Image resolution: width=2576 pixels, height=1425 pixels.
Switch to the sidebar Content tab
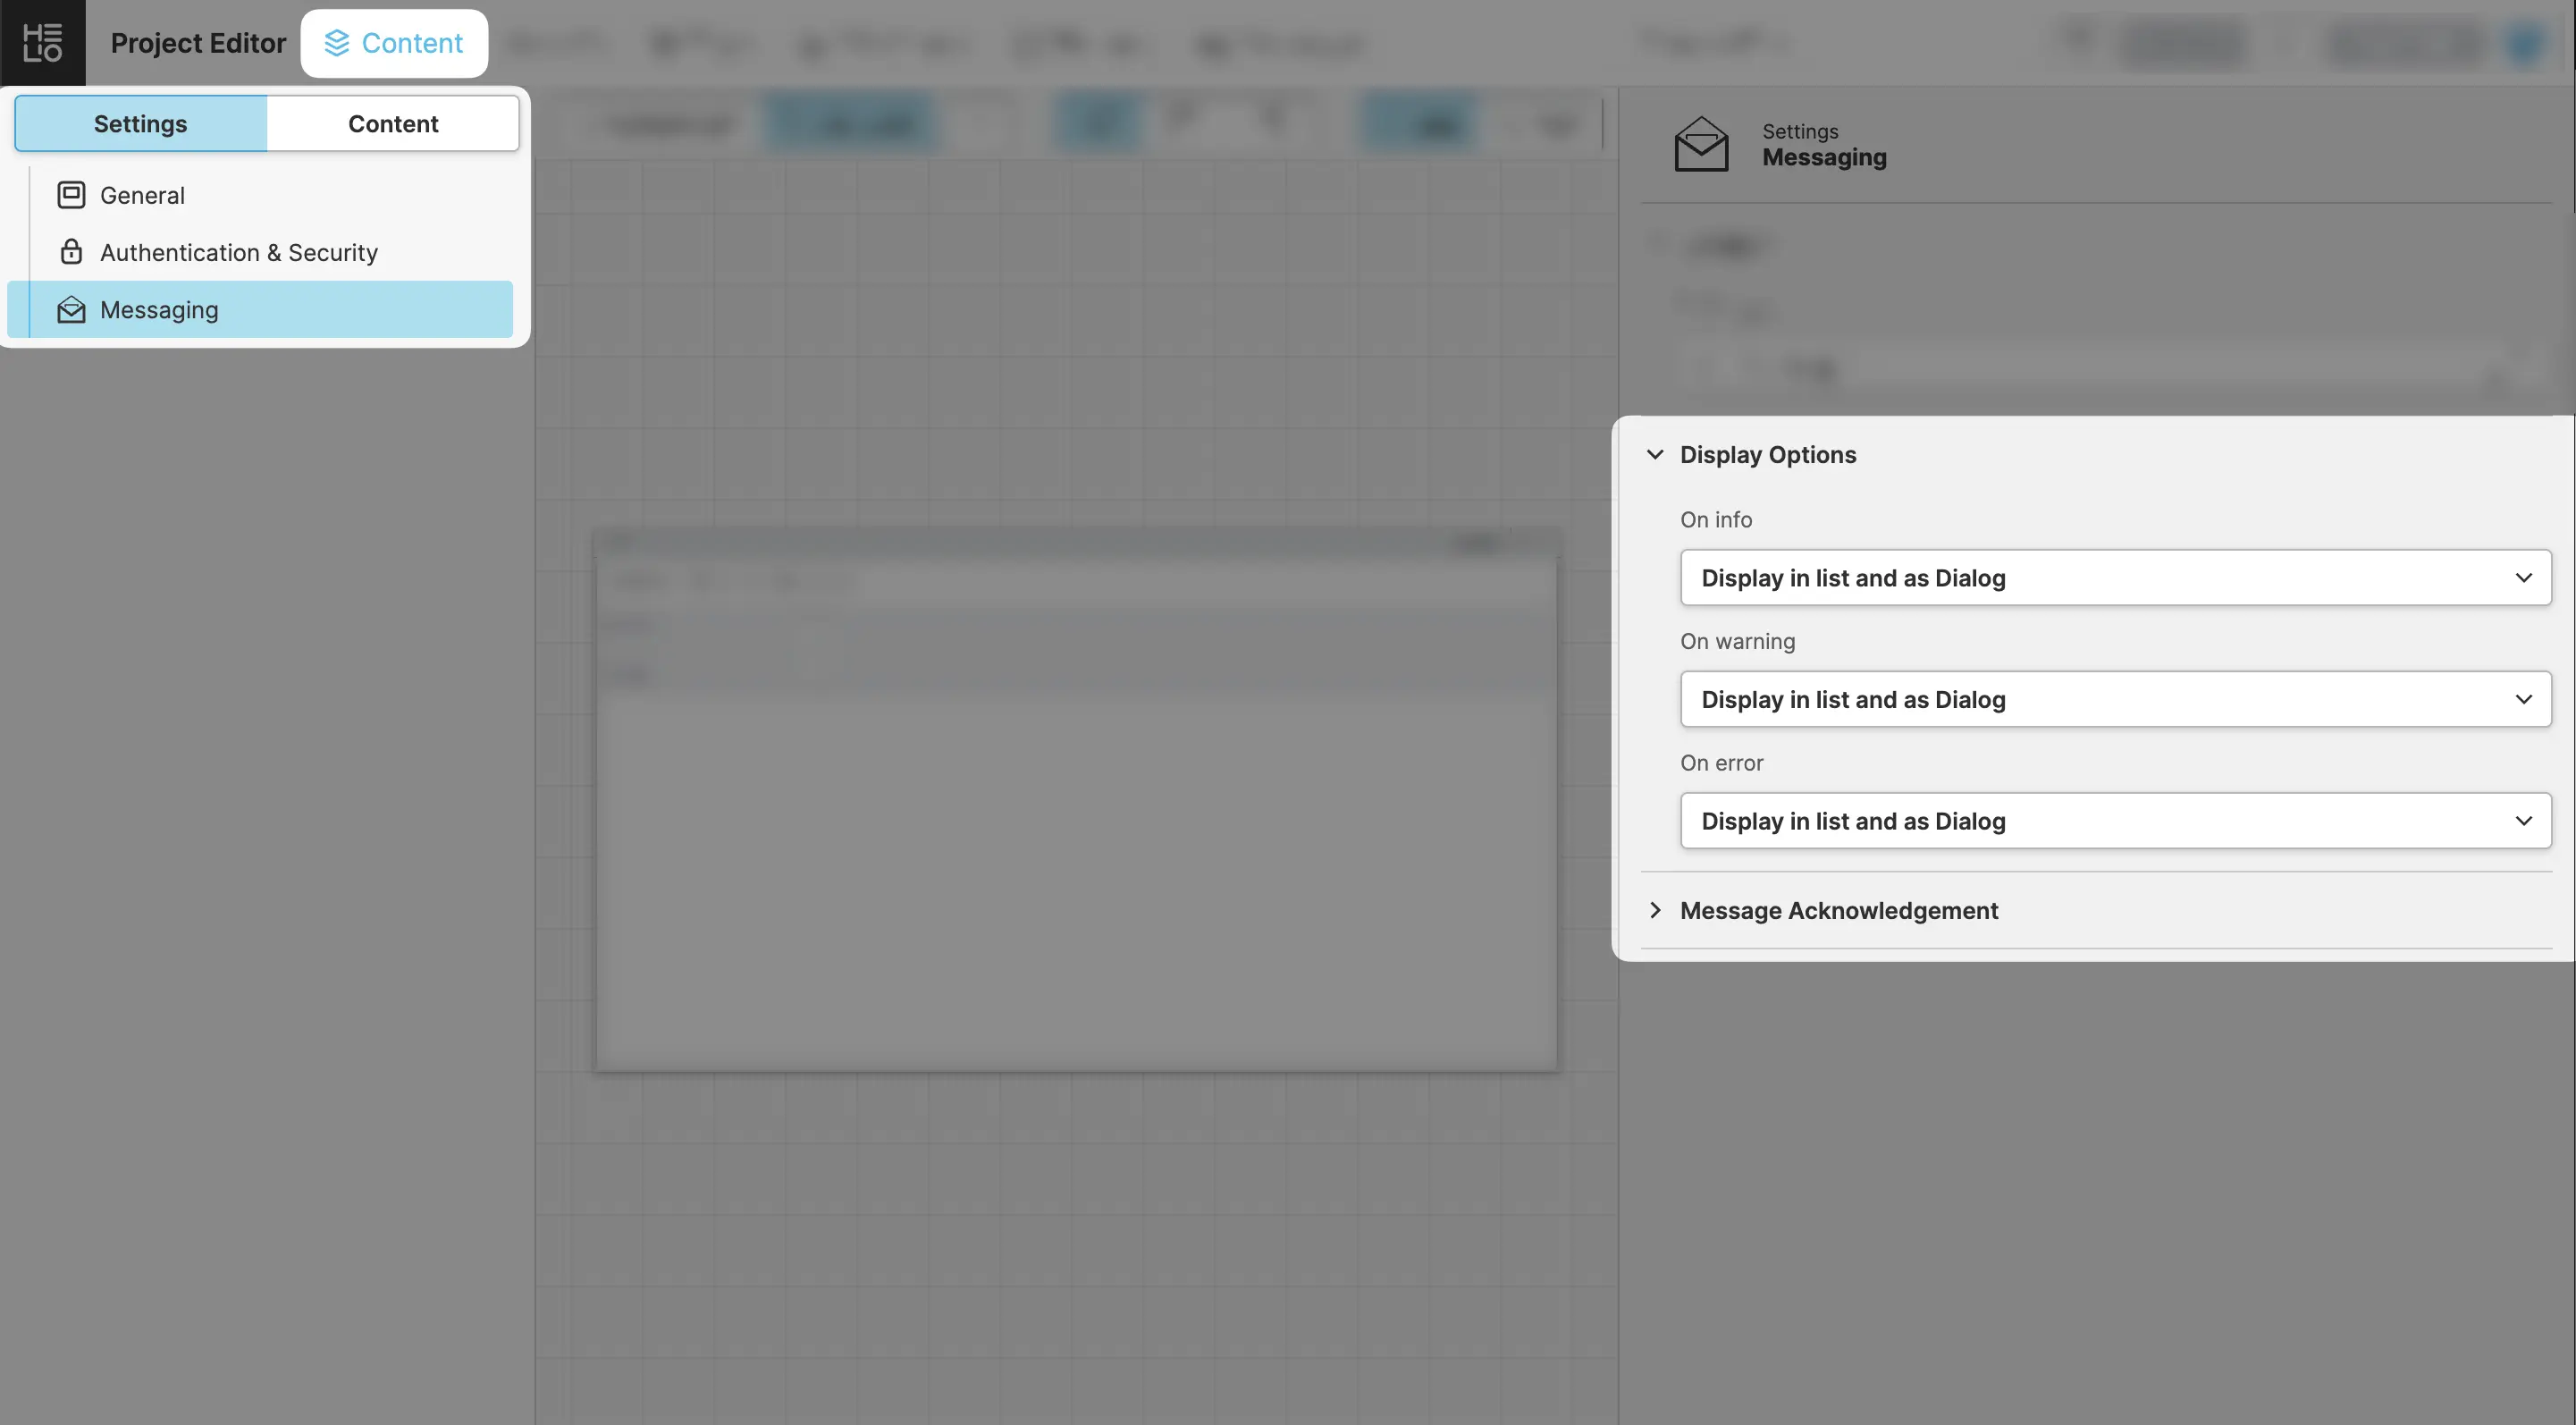(393, 124)
